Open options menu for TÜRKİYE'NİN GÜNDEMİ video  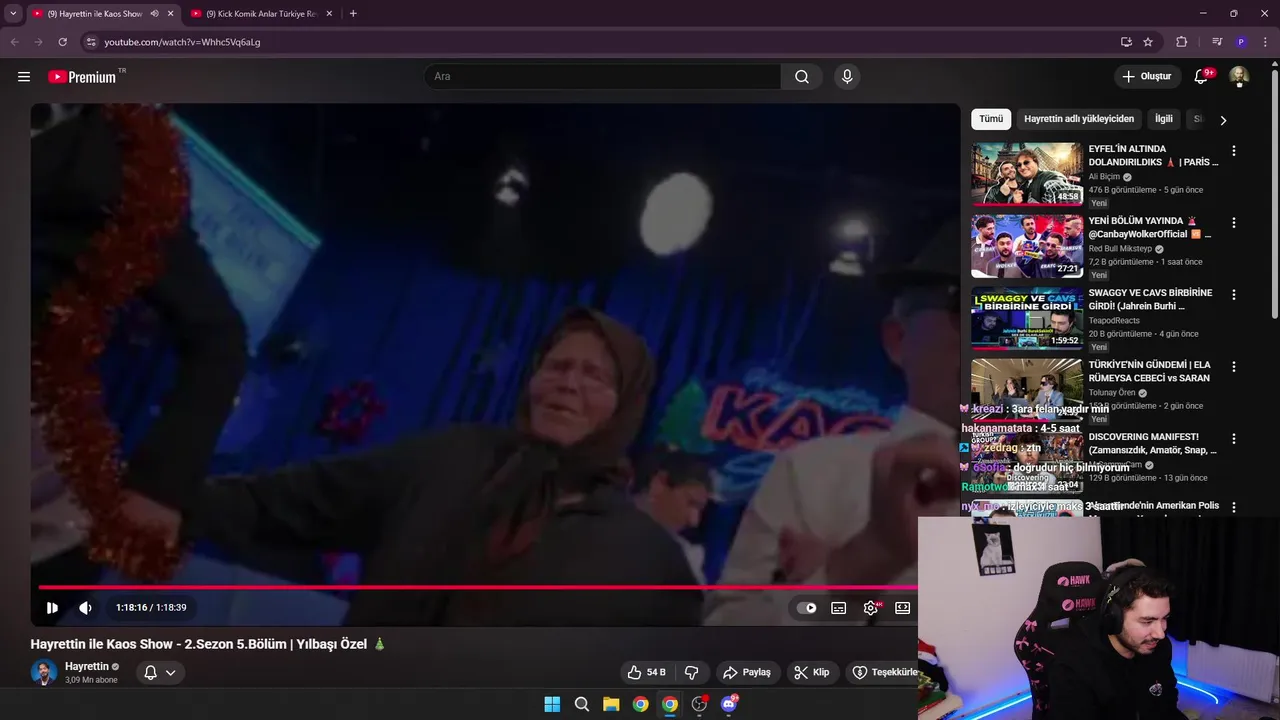[1233, 367]
